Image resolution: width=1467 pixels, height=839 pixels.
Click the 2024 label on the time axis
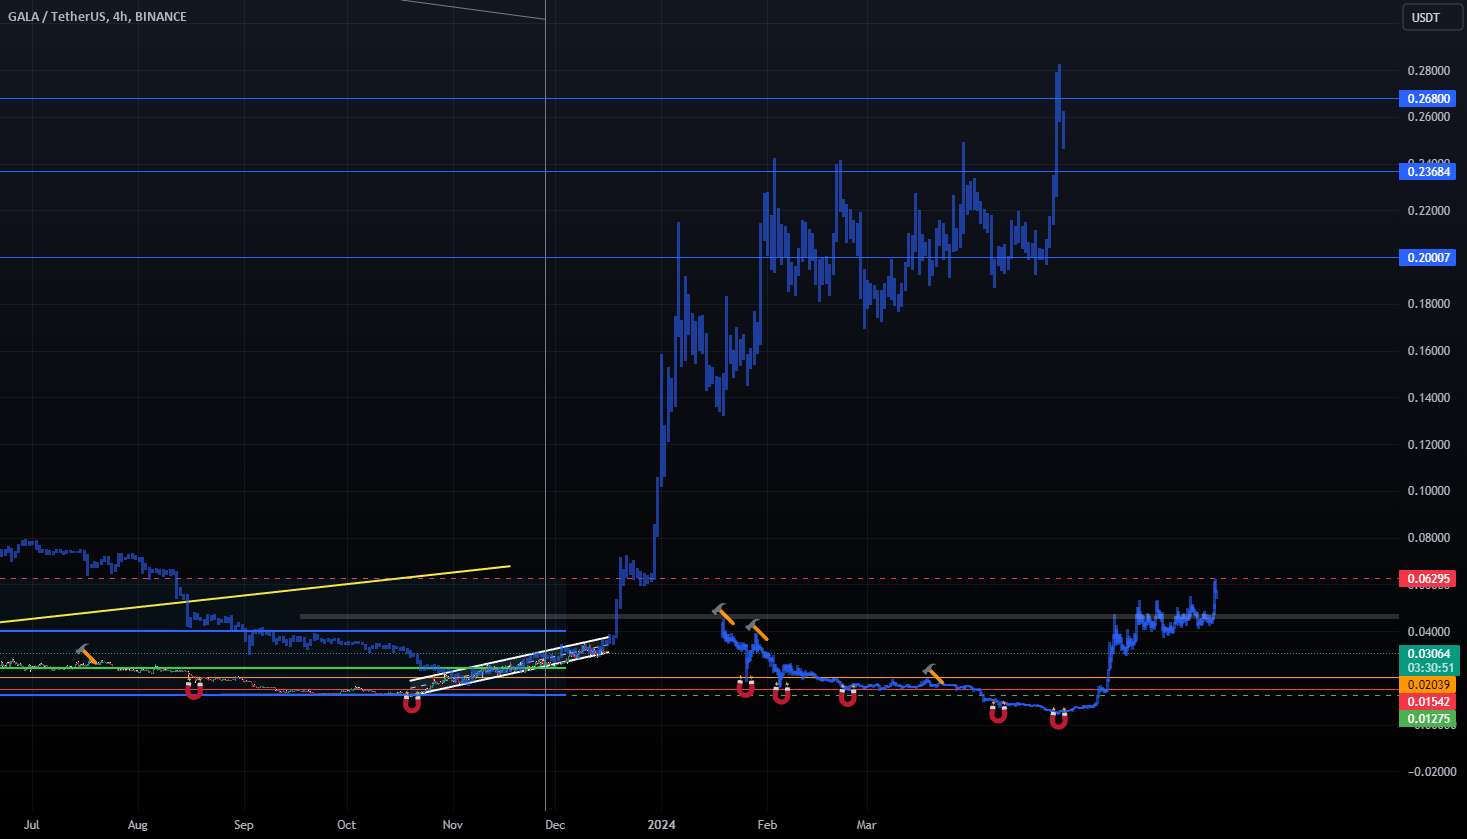click(661, 825)
